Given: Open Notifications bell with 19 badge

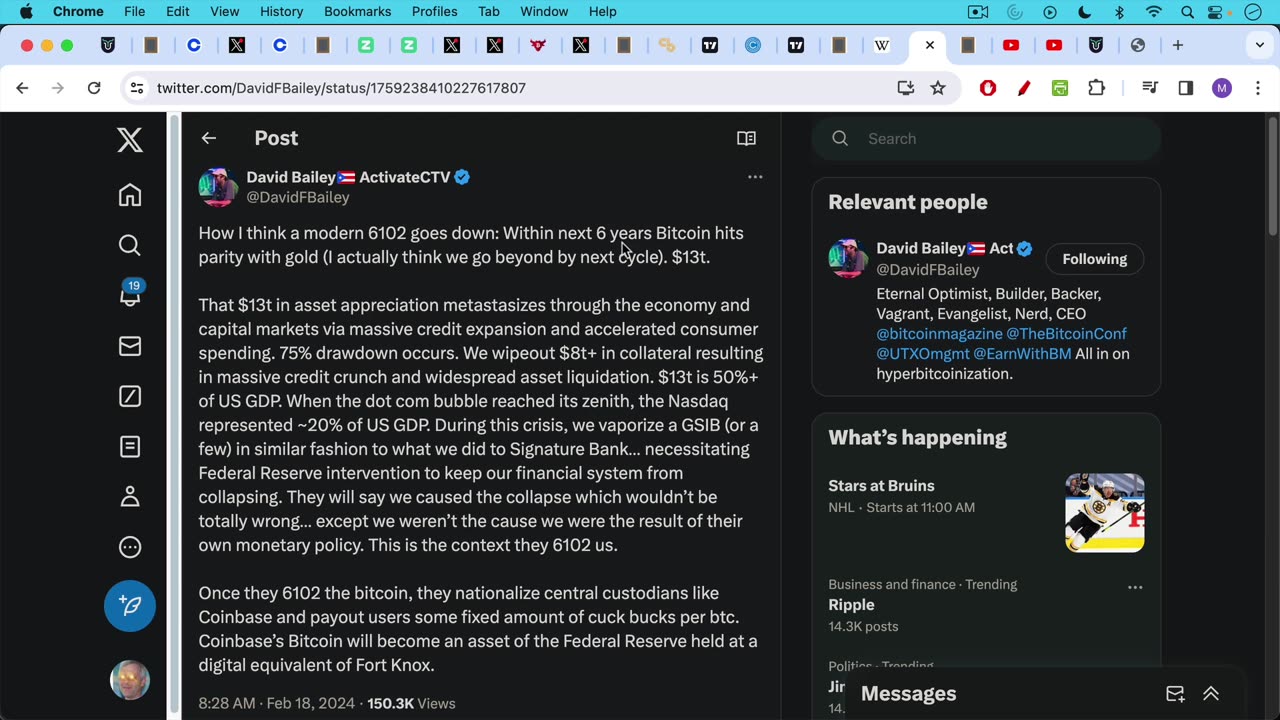Looking at the screenshot, I should coord(130,295).
